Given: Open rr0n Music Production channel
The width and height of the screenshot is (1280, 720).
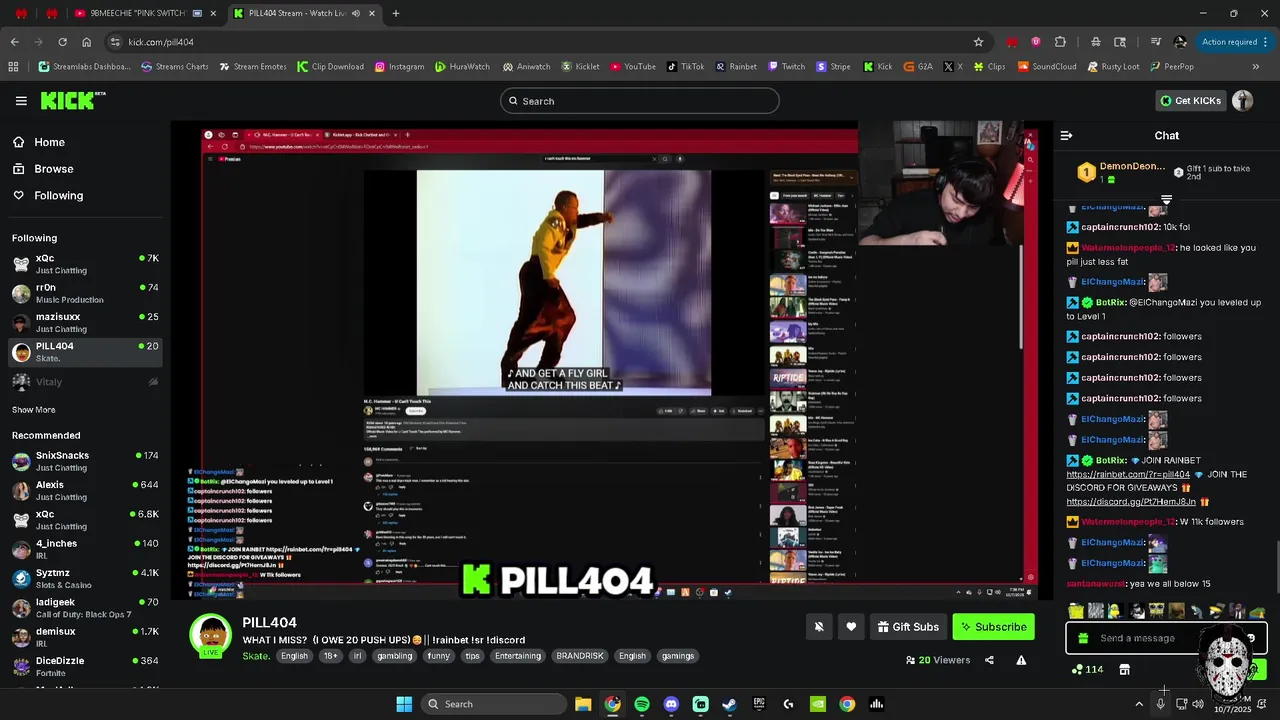Looking at the screenshot, I should [x=85, y=293].
